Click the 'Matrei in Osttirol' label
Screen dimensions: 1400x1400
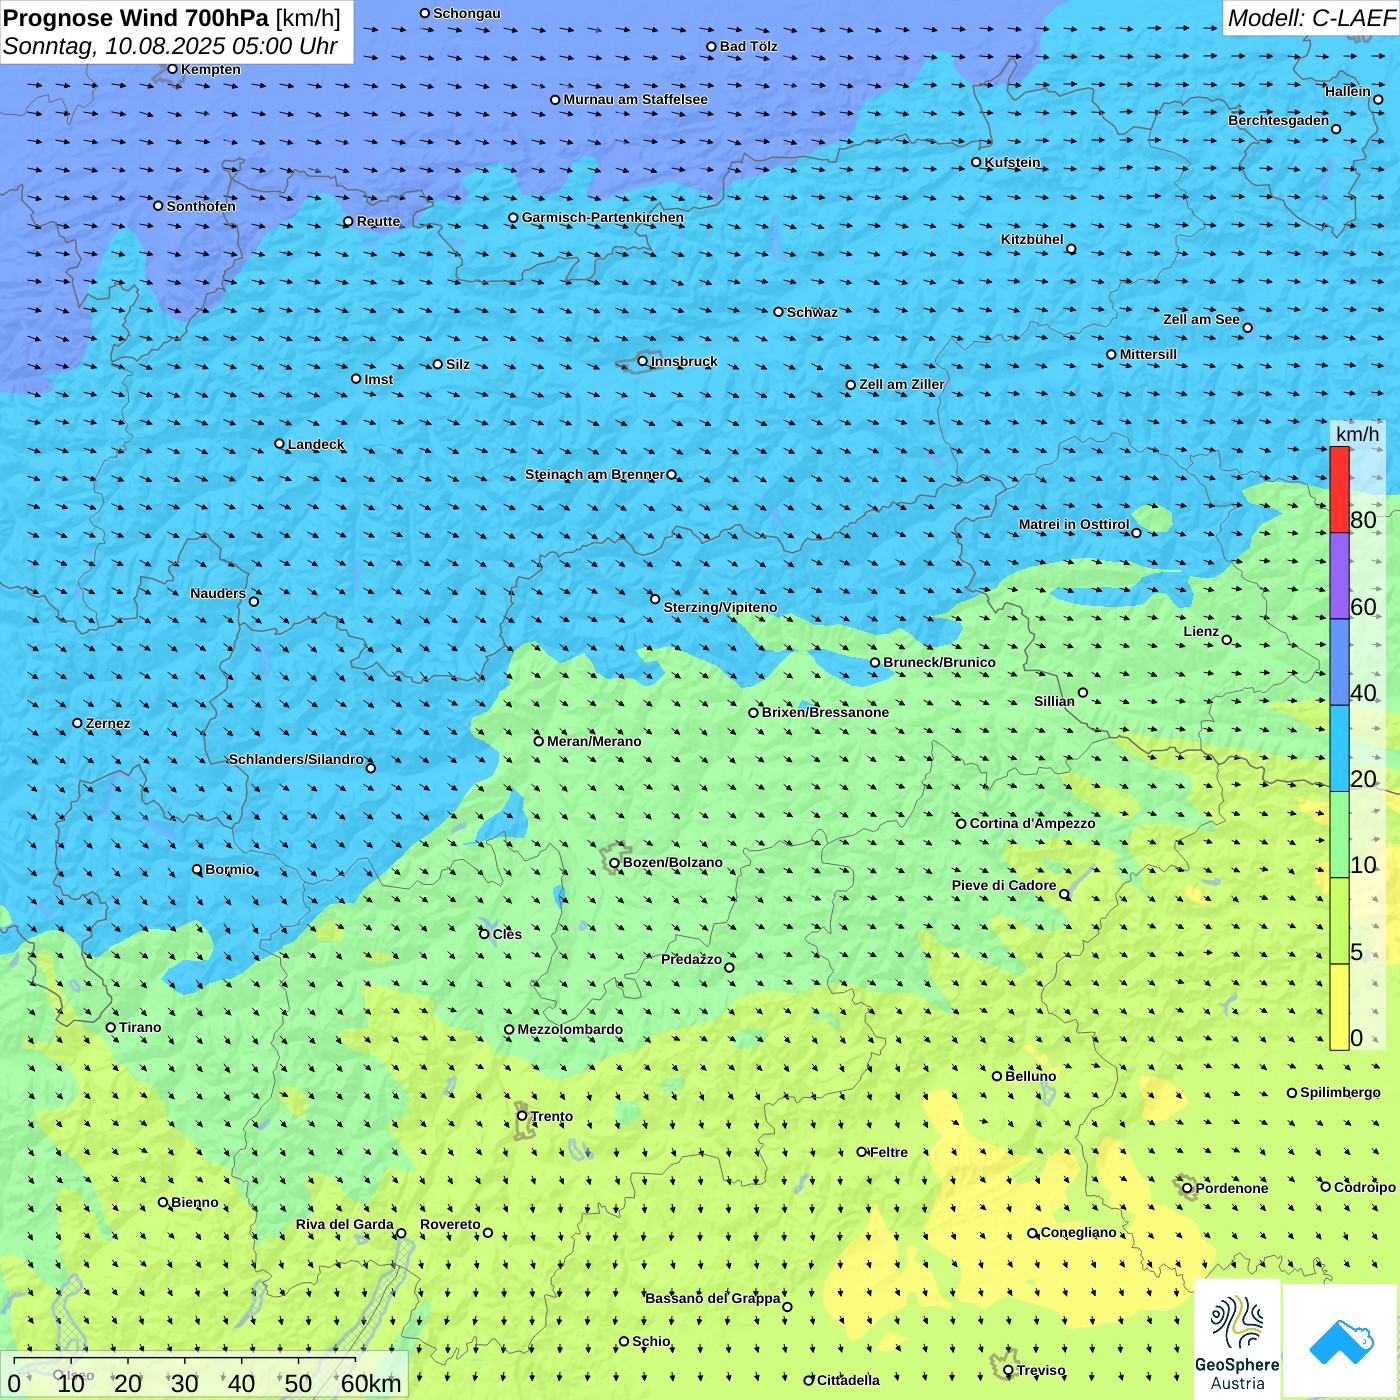(x=1074, y=524)
